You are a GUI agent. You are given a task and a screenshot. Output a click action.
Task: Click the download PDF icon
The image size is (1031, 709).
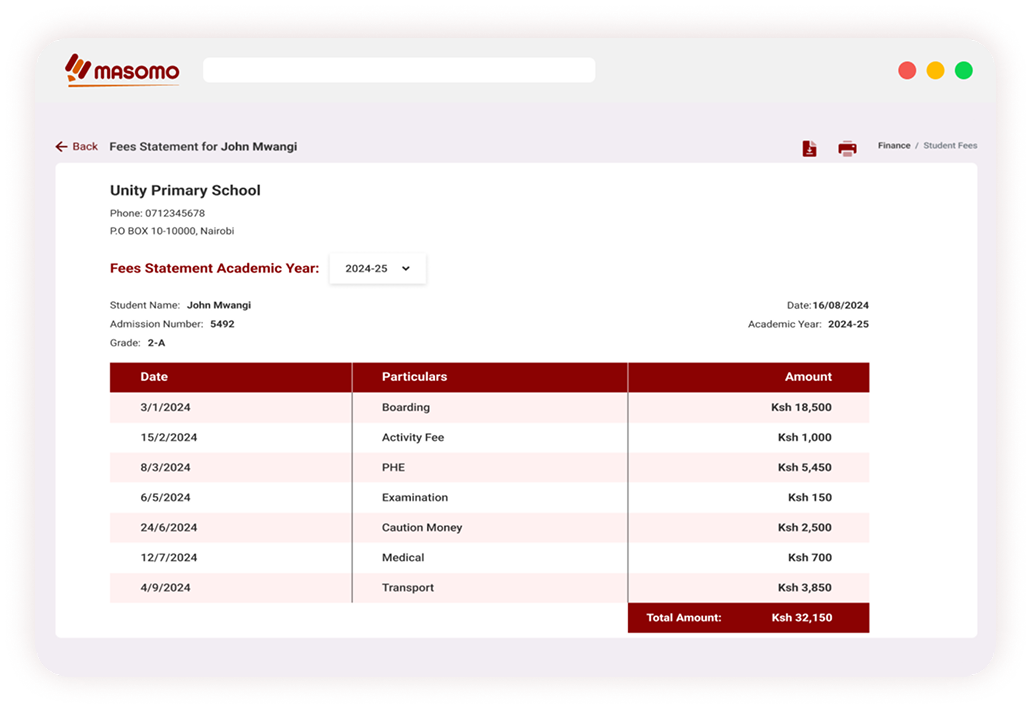[x=809, y=148]
